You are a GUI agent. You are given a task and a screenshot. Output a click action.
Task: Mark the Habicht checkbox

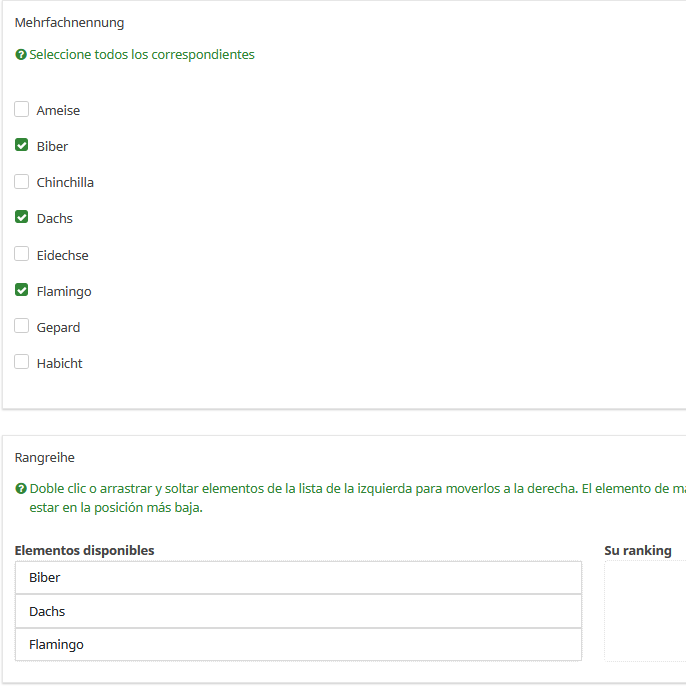[x=22, y=363]
